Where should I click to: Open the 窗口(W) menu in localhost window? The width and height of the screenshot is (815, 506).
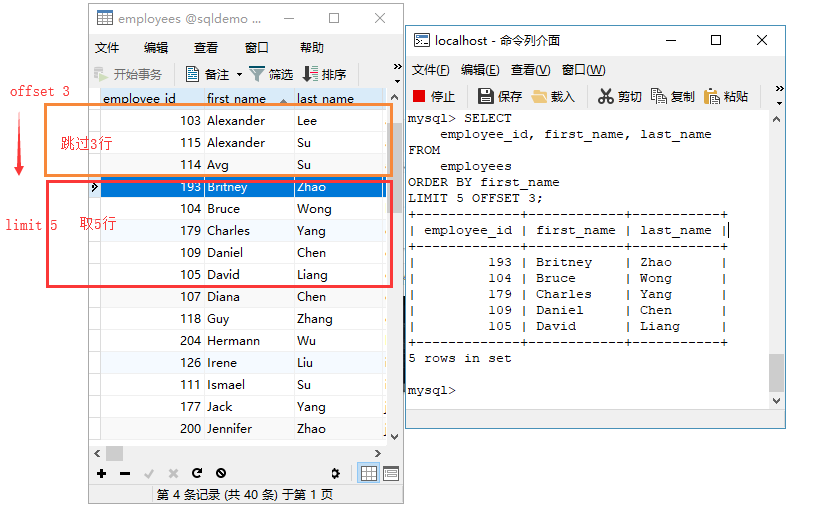coord(583,70)
